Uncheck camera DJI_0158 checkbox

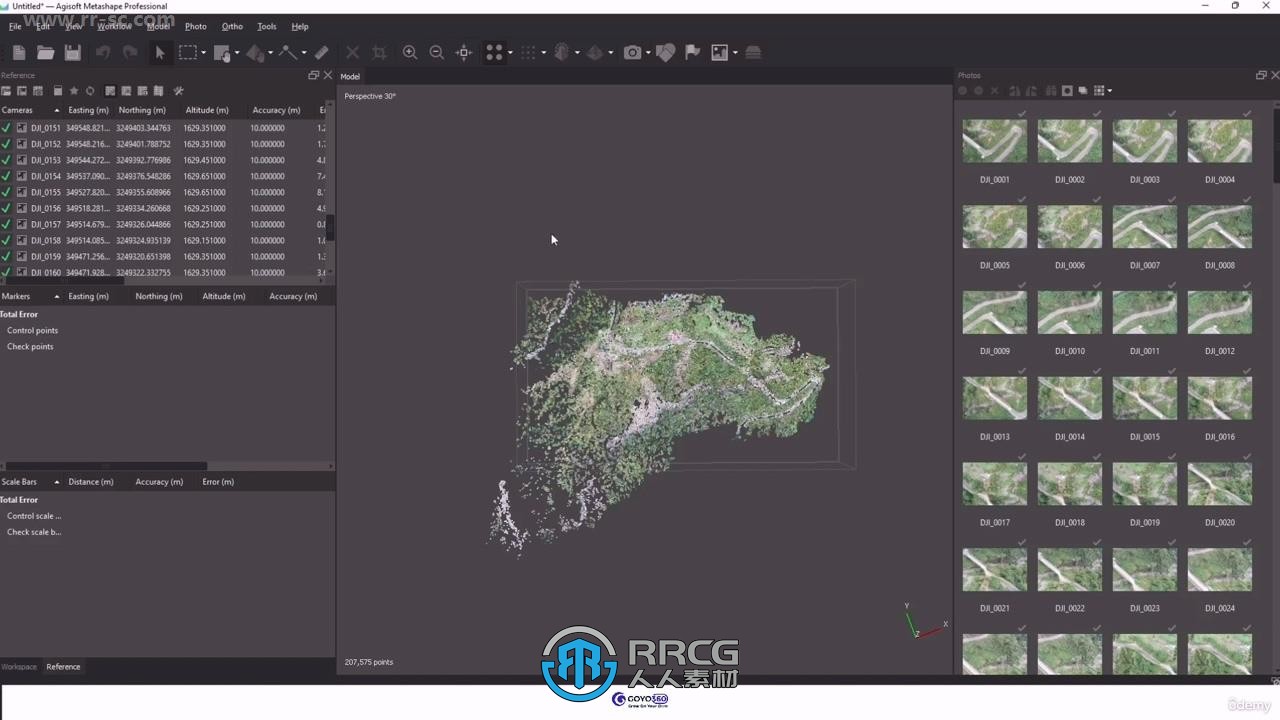tap(6, 240)
